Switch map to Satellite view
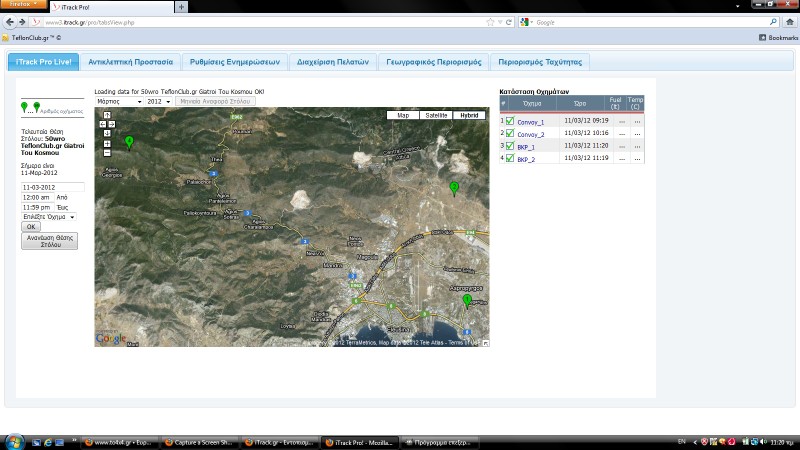 coord(436,115)
